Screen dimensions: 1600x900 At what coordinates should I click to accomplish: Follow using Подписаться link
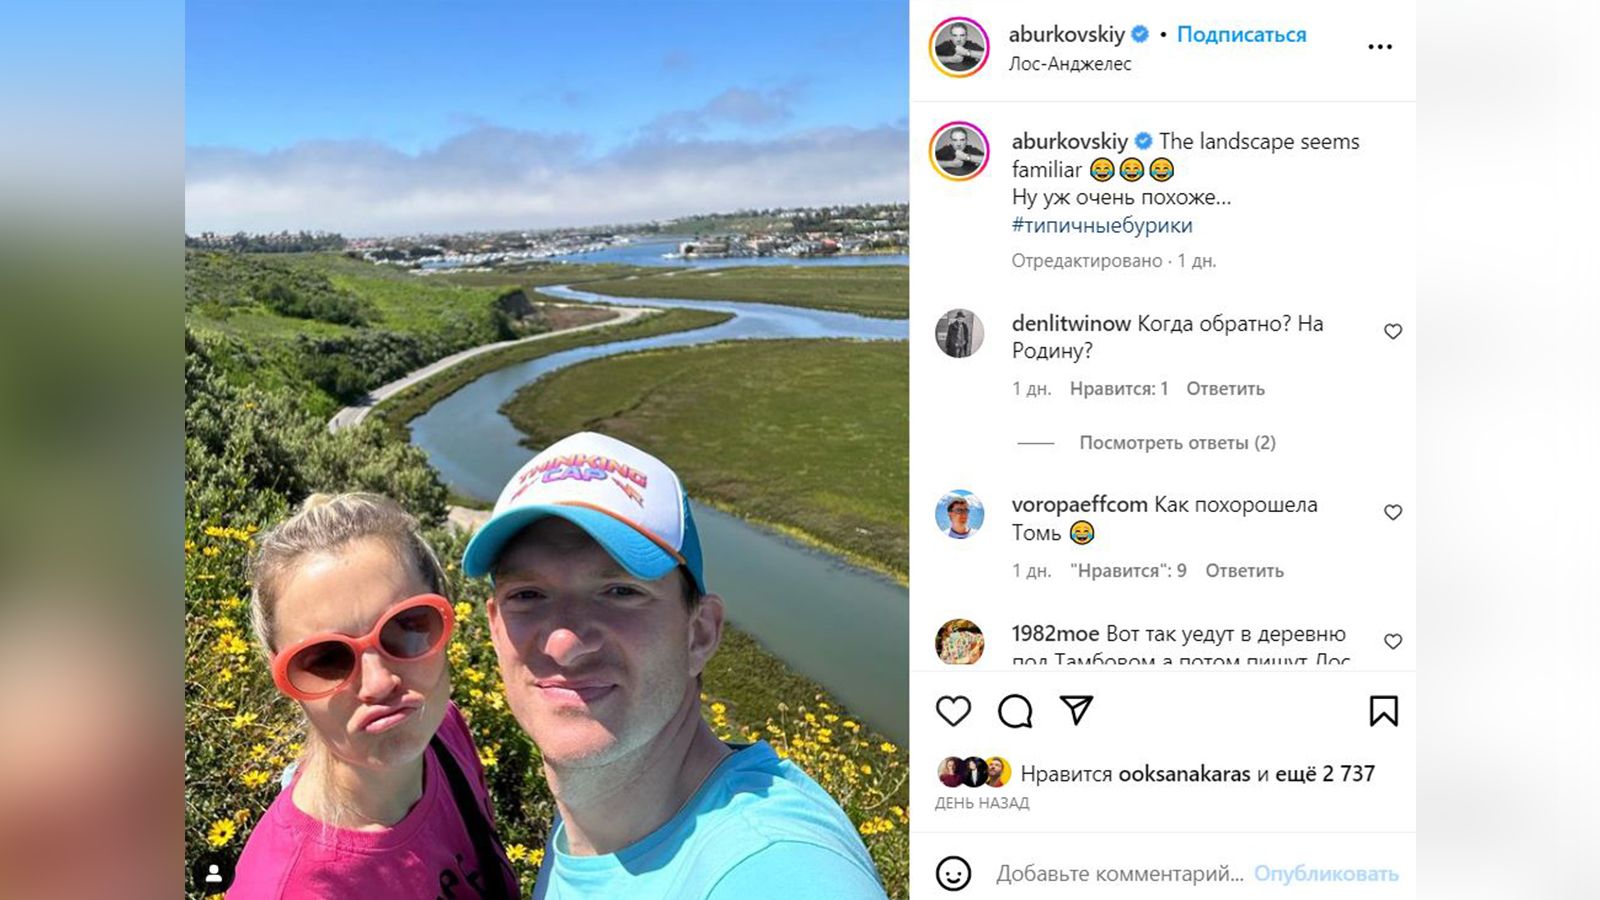pyautogui.click(x=1241, y=34)
